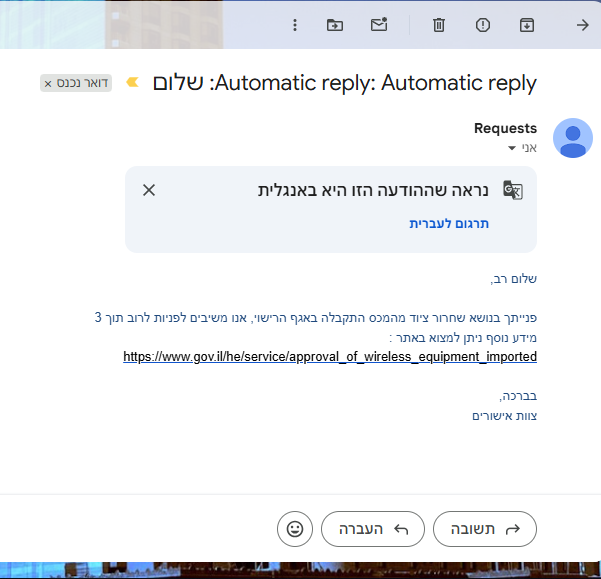The image size is (601, 579).
Task: Click the signature צוות אישורים
Action: click(504, 416)
